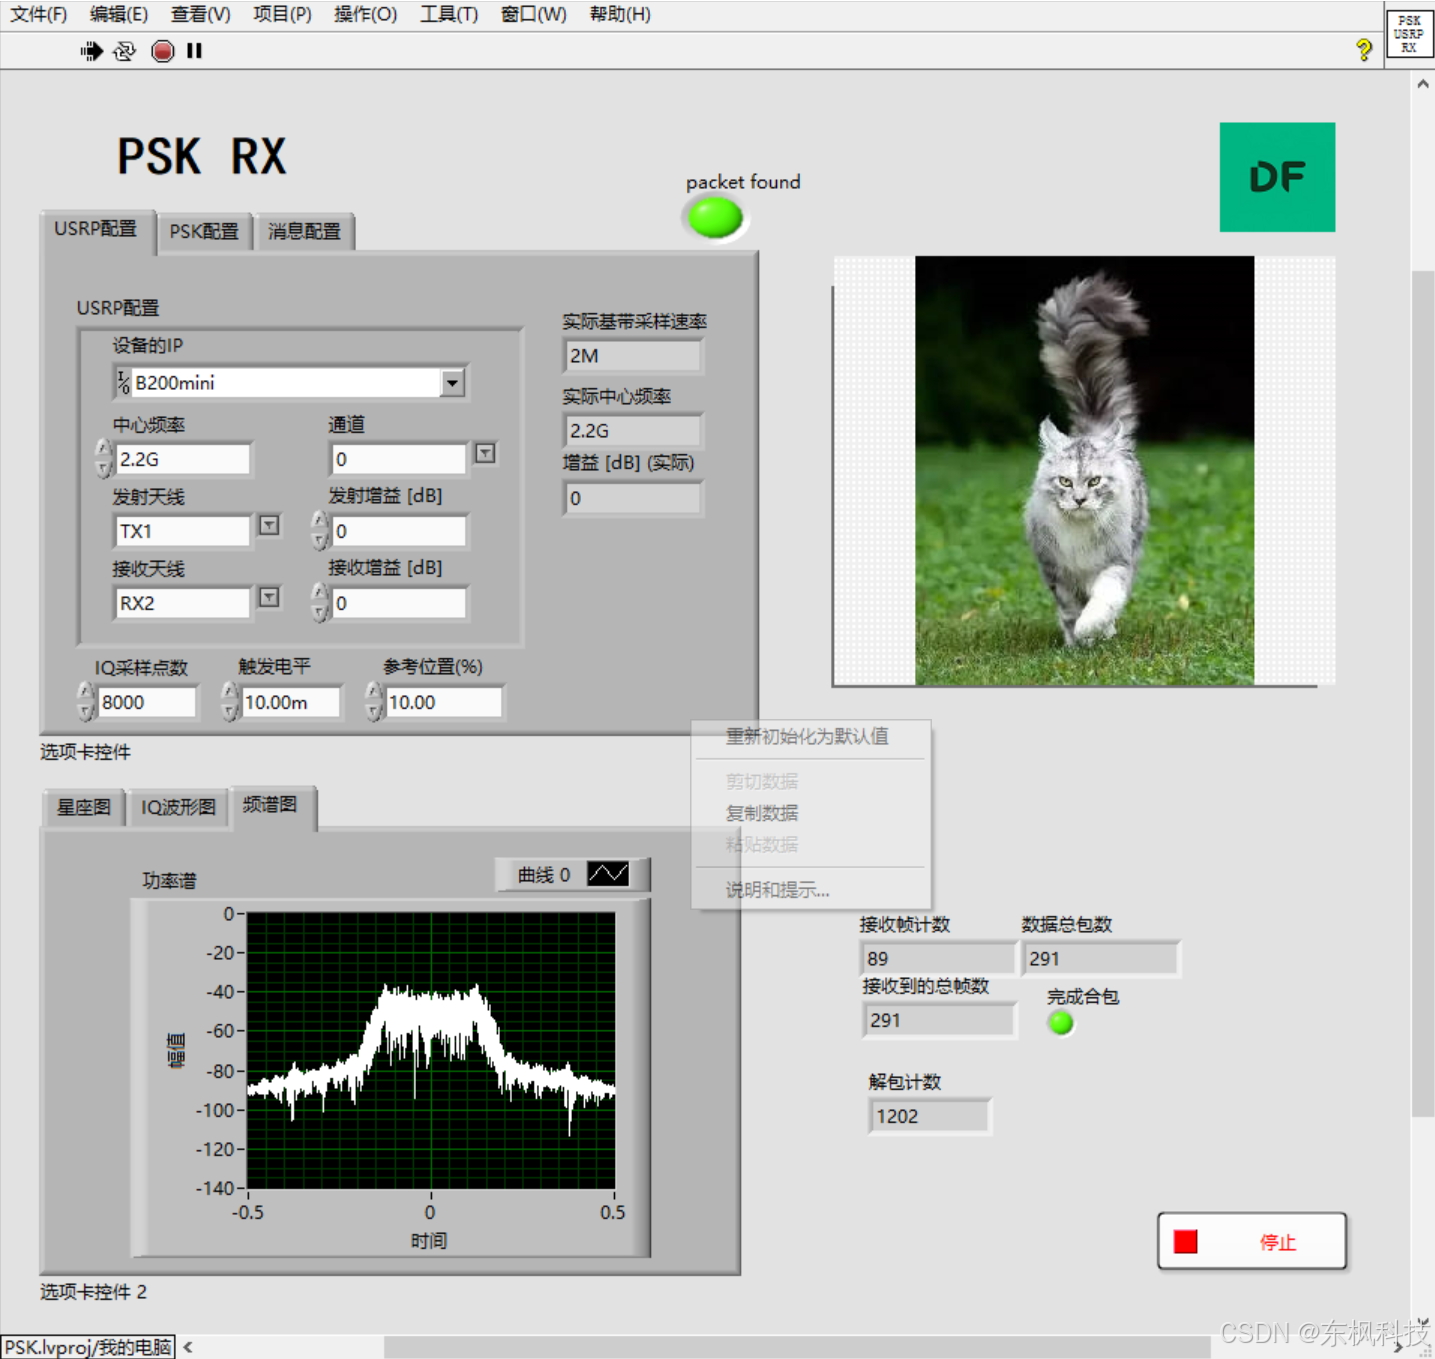The width and height of the screenshot is (1435, 1359).
Task: Click the green DF logo
Action: tap(1277, 177)
